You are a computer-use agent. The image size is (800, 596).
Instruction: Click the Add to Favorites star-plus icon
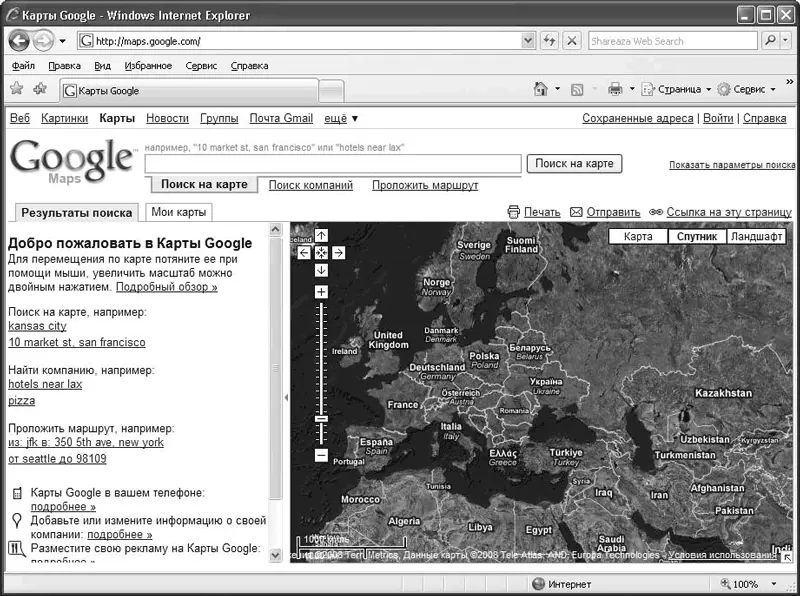pyautogui.click(x=40, y=89)
